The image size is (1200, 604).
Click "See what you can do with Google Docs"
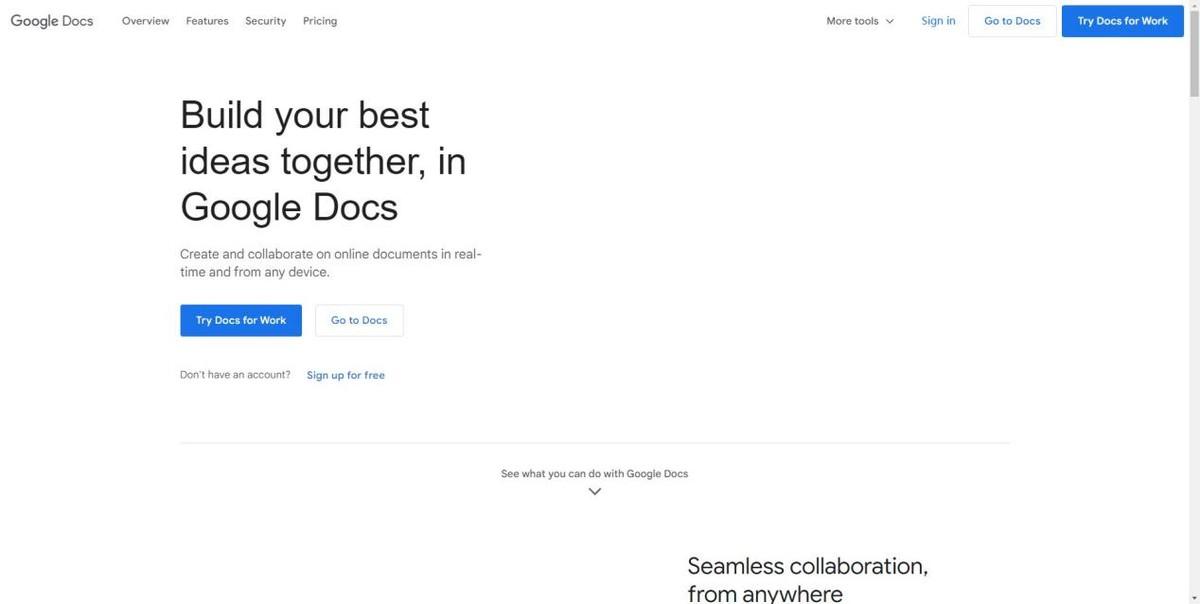click(x=594, y=473)
